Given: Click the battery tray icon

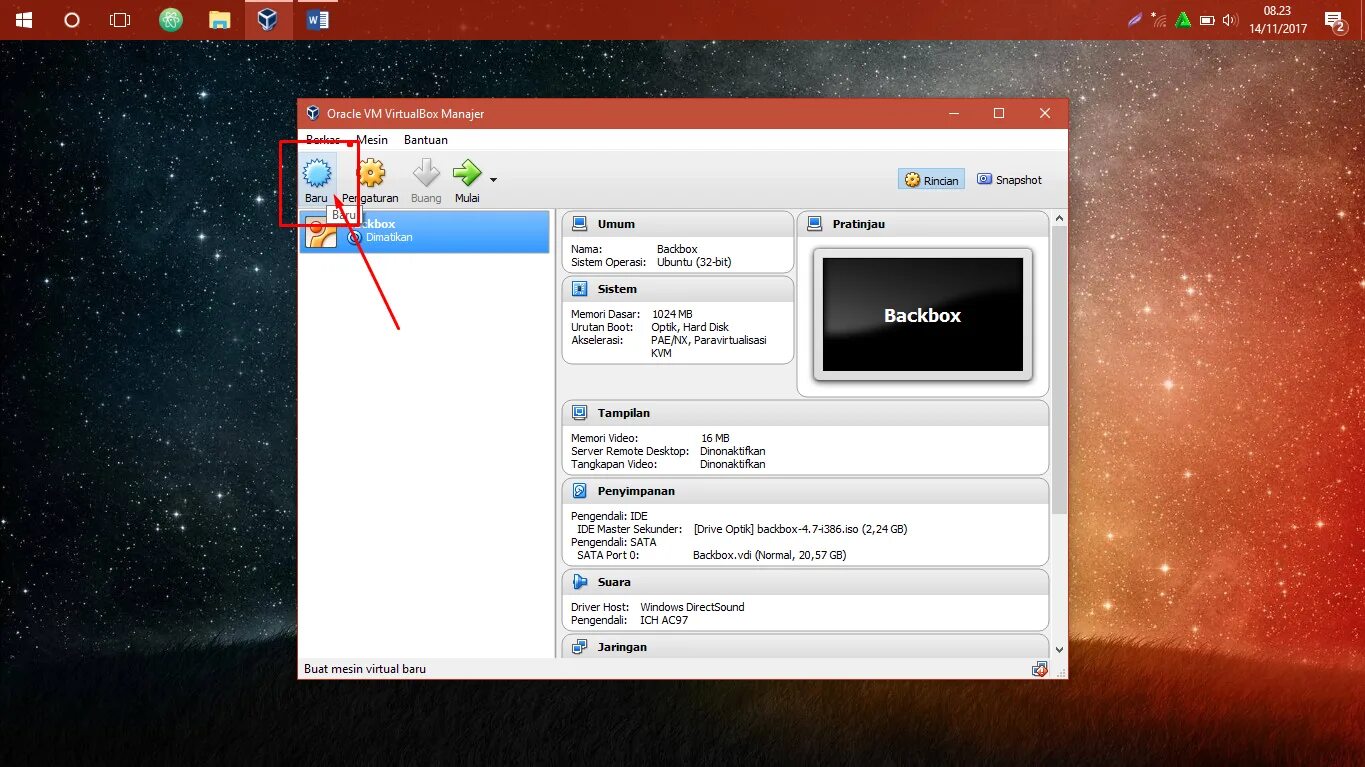Looking at the screenshot, I should [x=1207, y=20].
